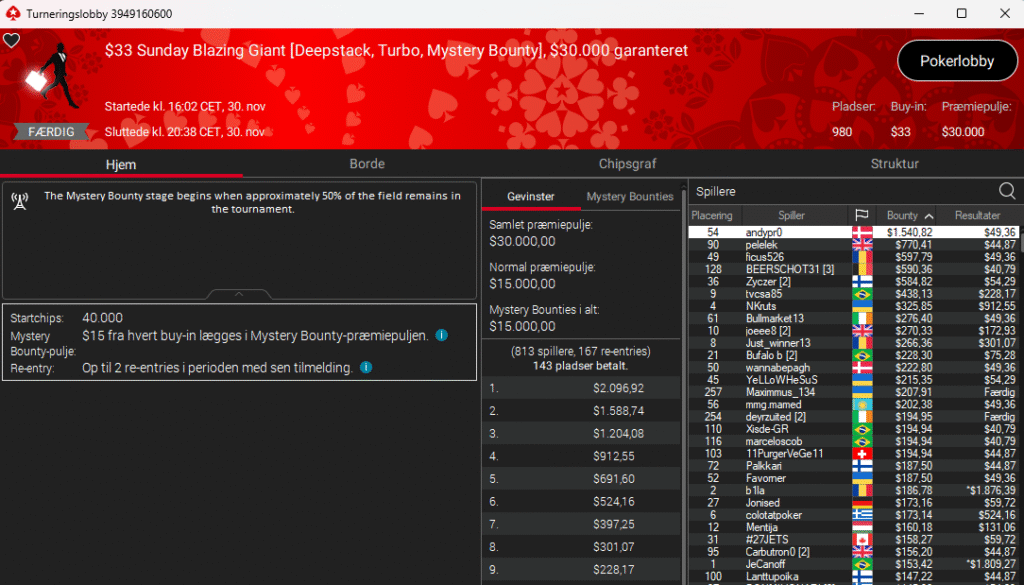The image size is (1024, 585).
Task: Click the Pokerlobby button
Action: 957,61
